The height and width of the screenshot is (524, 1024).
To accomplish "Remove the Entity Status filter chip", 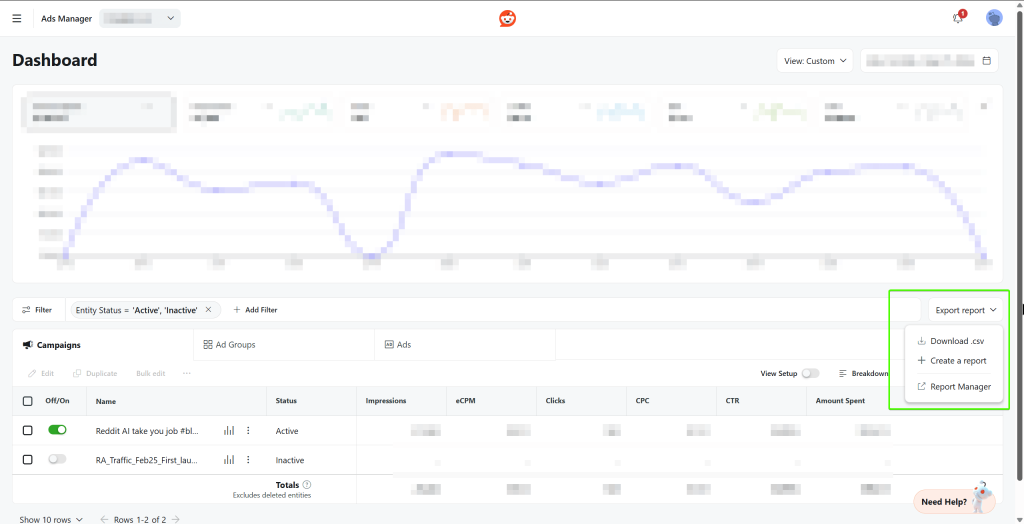I will (x=208, y=310).
